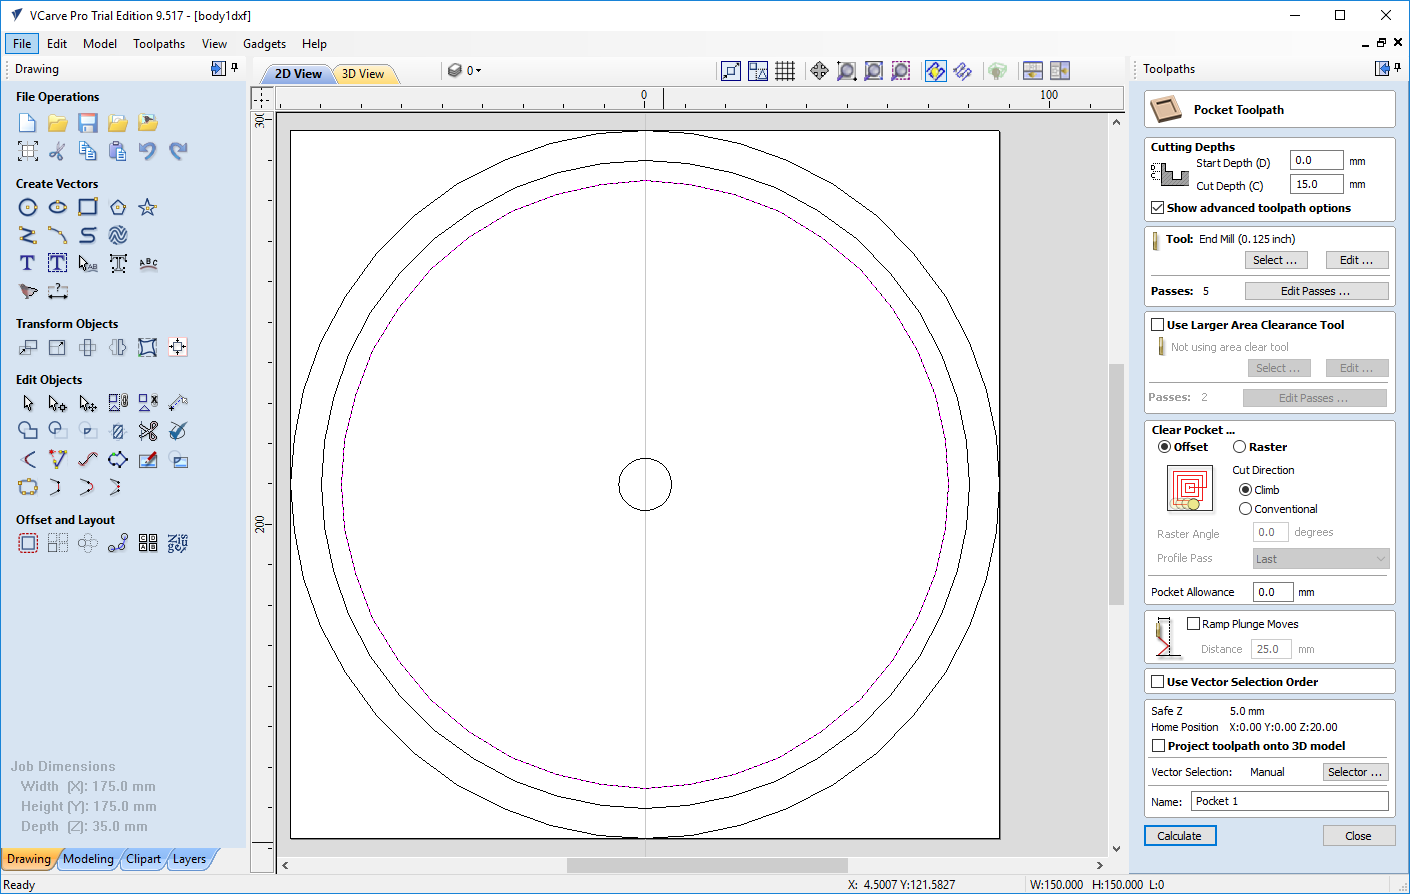Image resolution: width=1410 pixels, height=894 pixels.
Task: Click the Edit... button for the End Mill tool
Action: (x=1357, y=260)
